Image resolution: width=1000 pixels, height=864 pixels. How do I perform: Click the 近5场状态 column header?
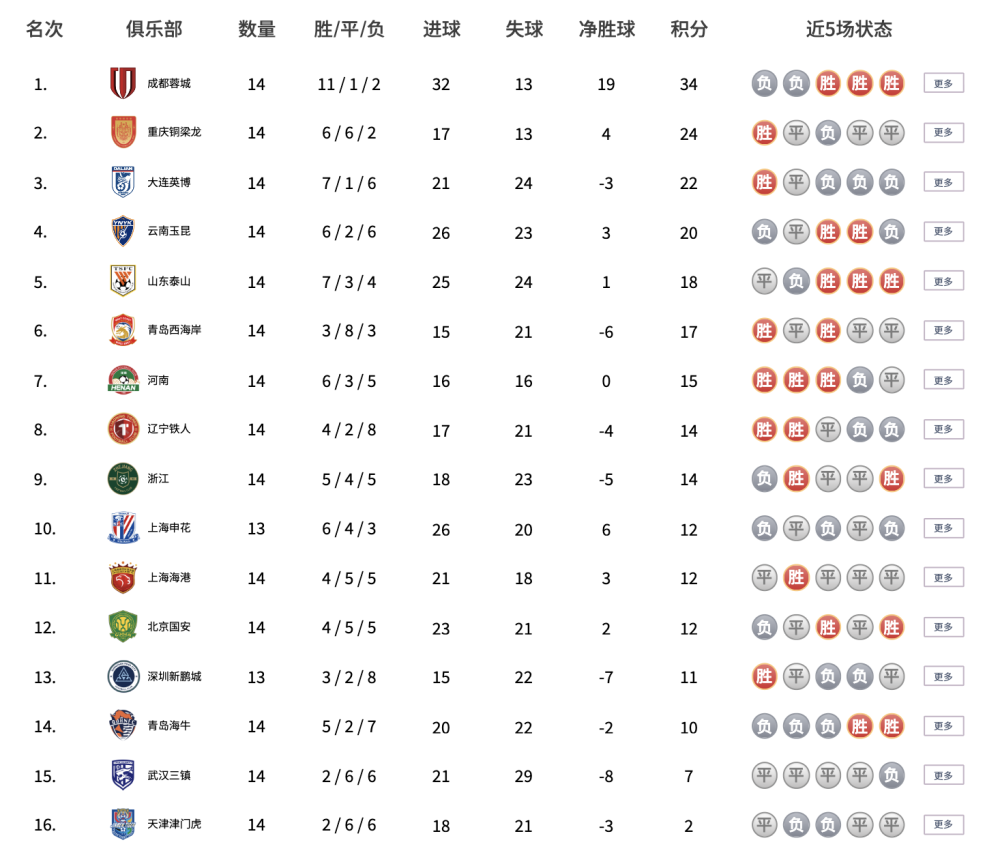[849, 29]
